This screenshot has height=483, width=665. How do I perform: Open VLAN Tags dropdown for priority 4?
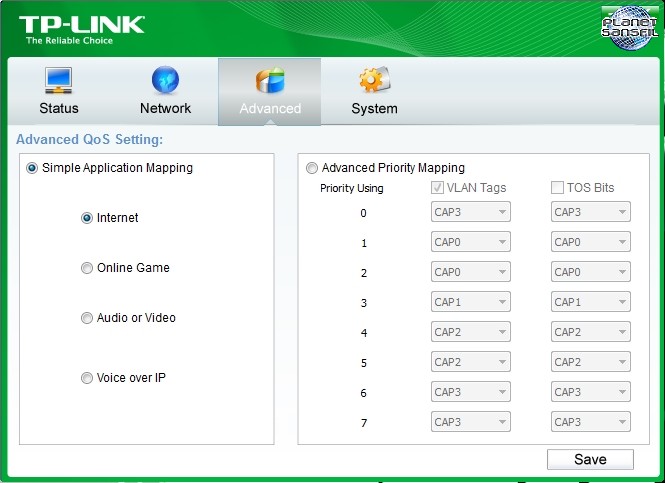(x=471, y=332)
